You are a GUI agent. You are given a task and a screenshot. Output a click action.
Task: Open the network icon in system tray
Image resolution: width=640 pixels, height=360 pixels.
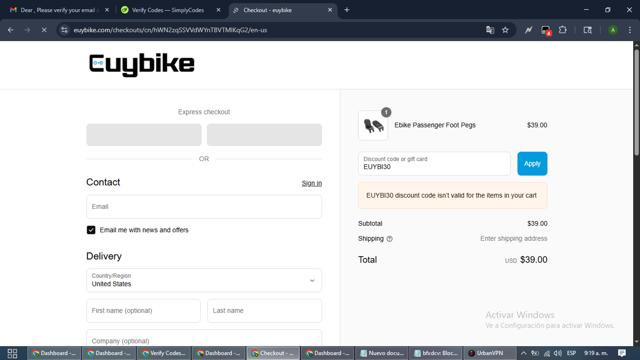[x=547, y=353]
